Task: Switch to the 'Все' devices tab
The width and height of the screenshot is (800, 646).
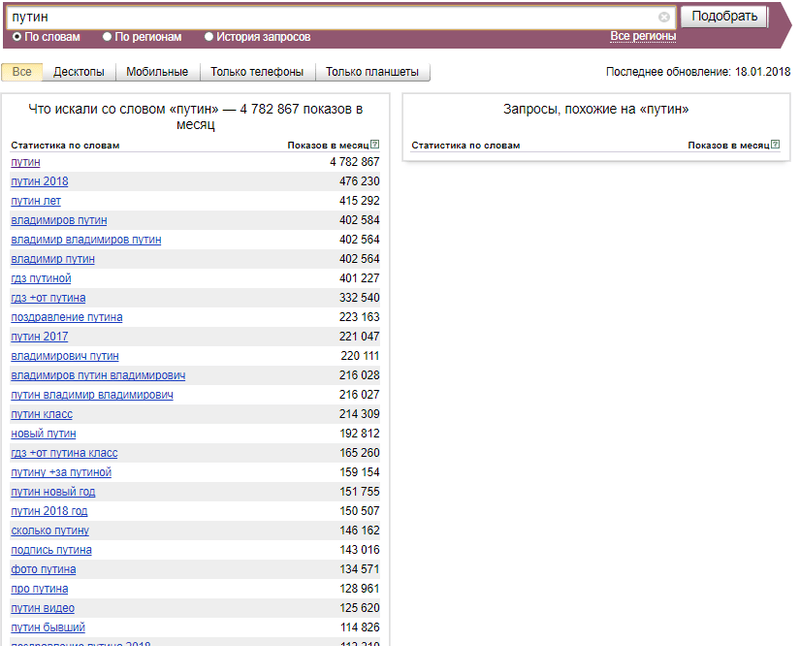Action: coord(22,72)
